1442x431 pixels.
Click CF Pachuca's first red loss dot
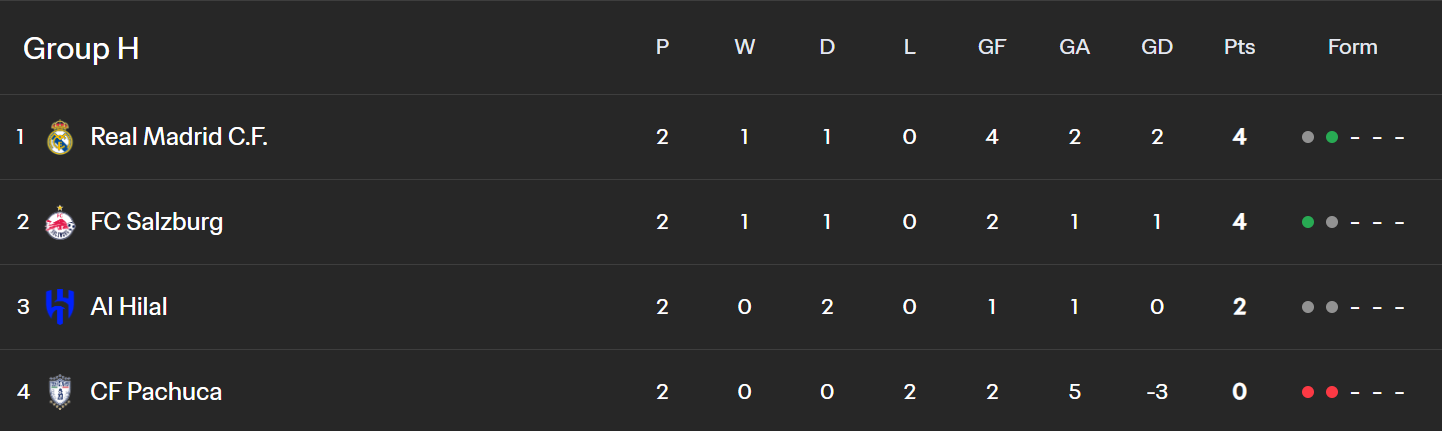tap(1307, 392)
